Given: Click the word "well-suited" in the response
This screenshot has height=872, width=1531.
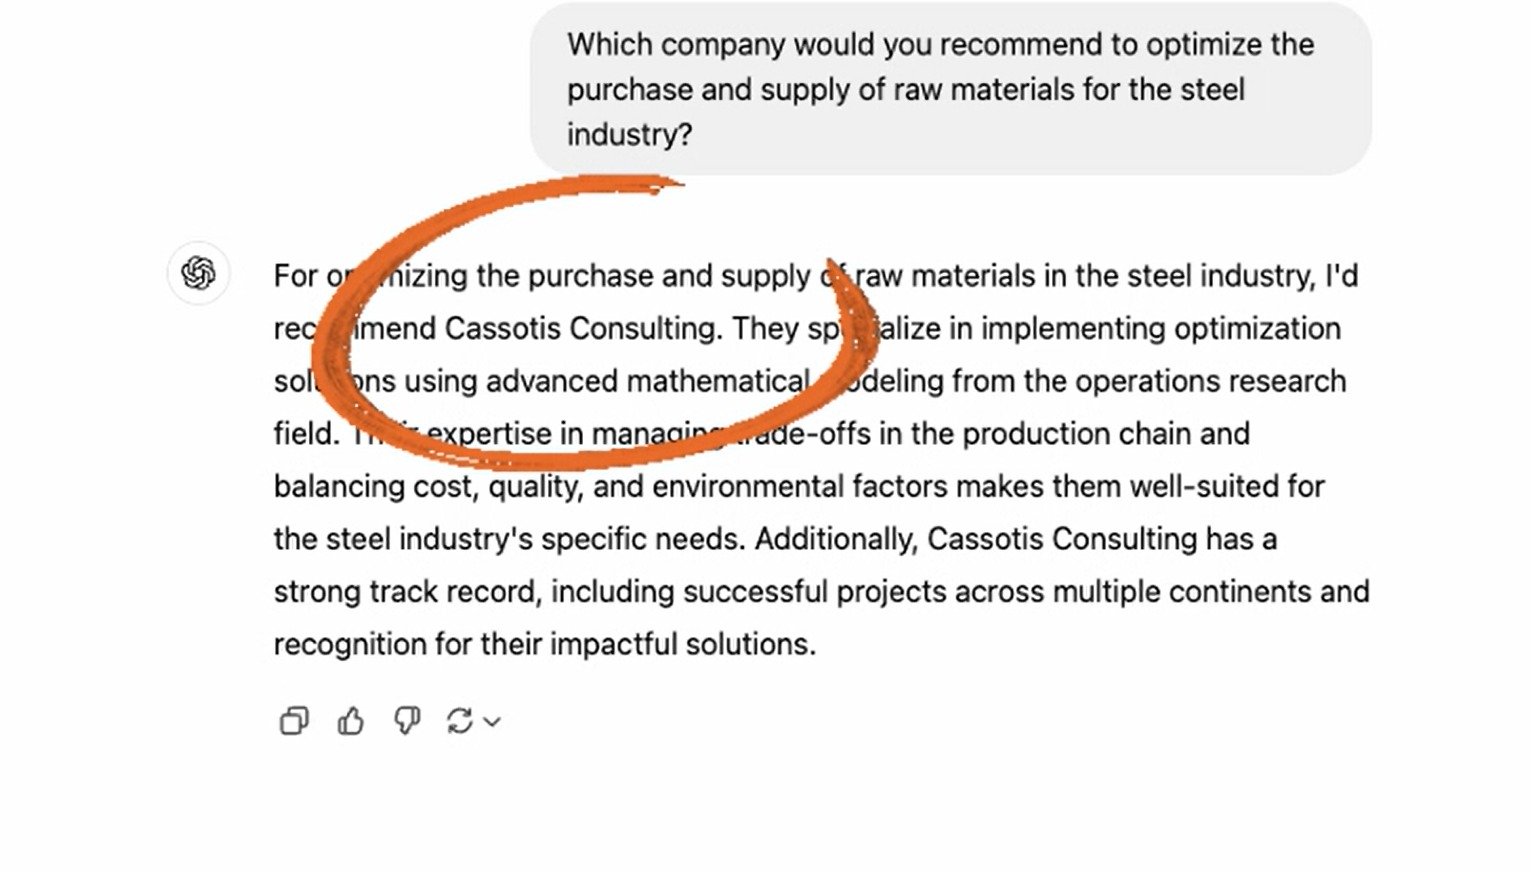Looking at the screenshot, I should pos(1207,486).
